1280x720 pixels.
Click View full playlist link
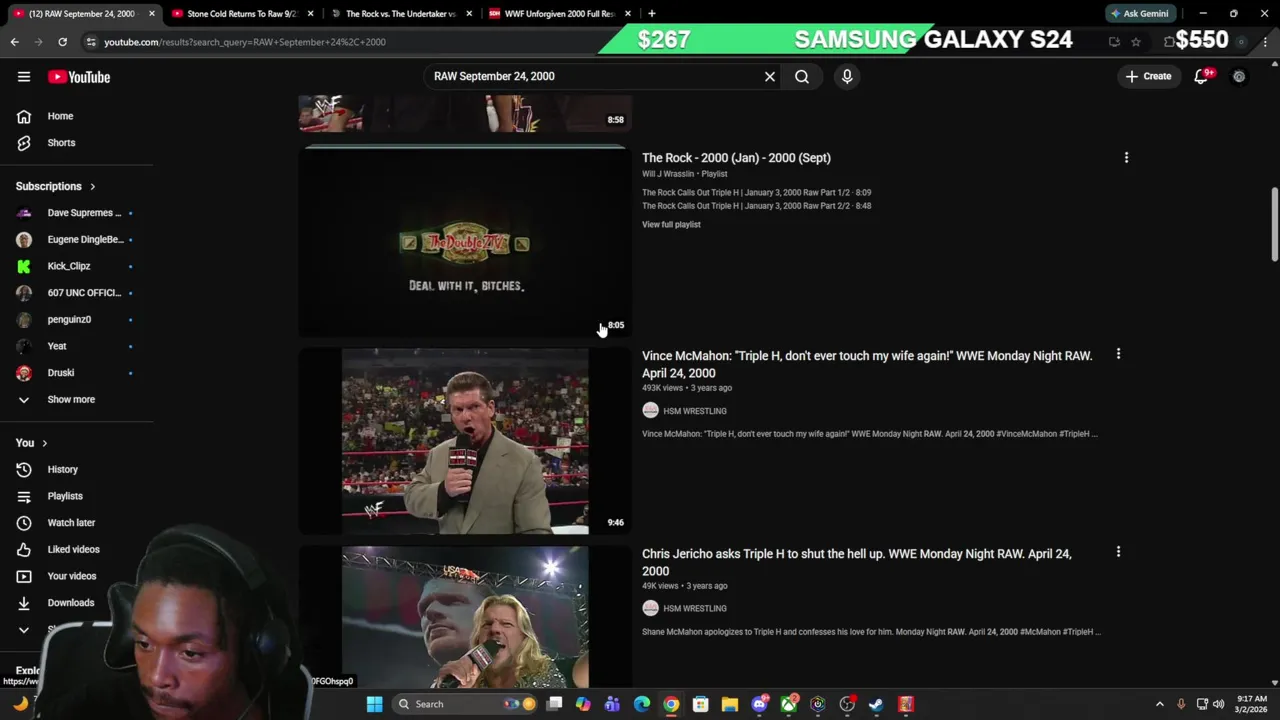[x=671, y=224]
